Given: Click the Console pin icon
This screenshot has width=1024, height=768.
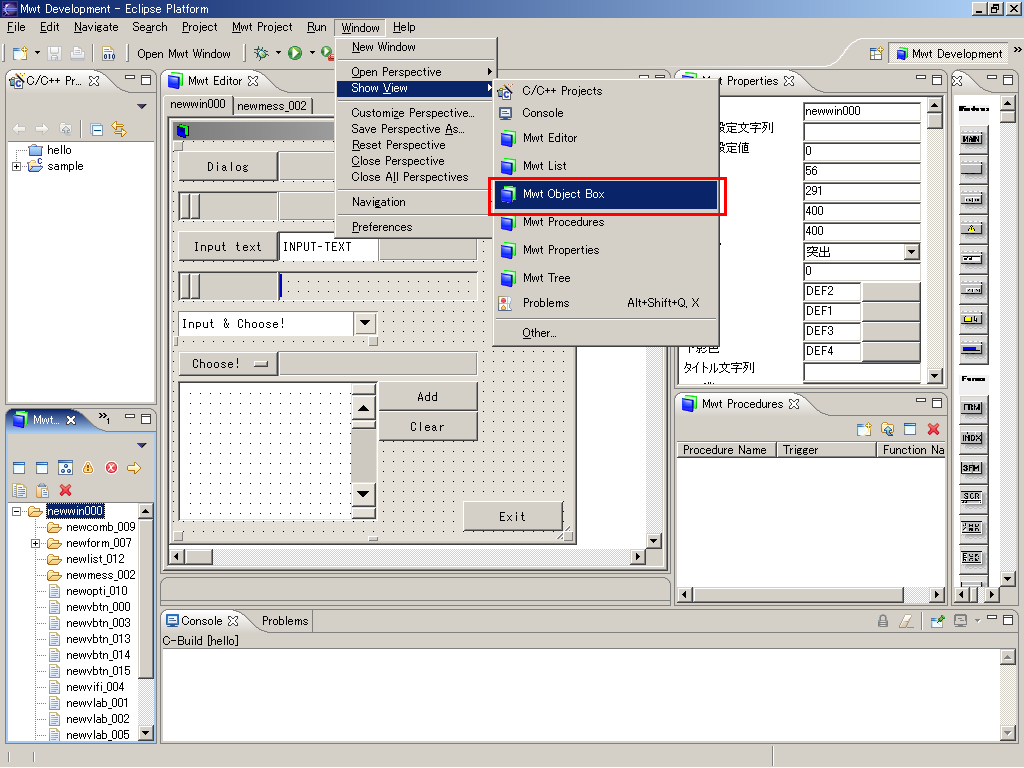Looking at the screenshot, I should [937, 621].
